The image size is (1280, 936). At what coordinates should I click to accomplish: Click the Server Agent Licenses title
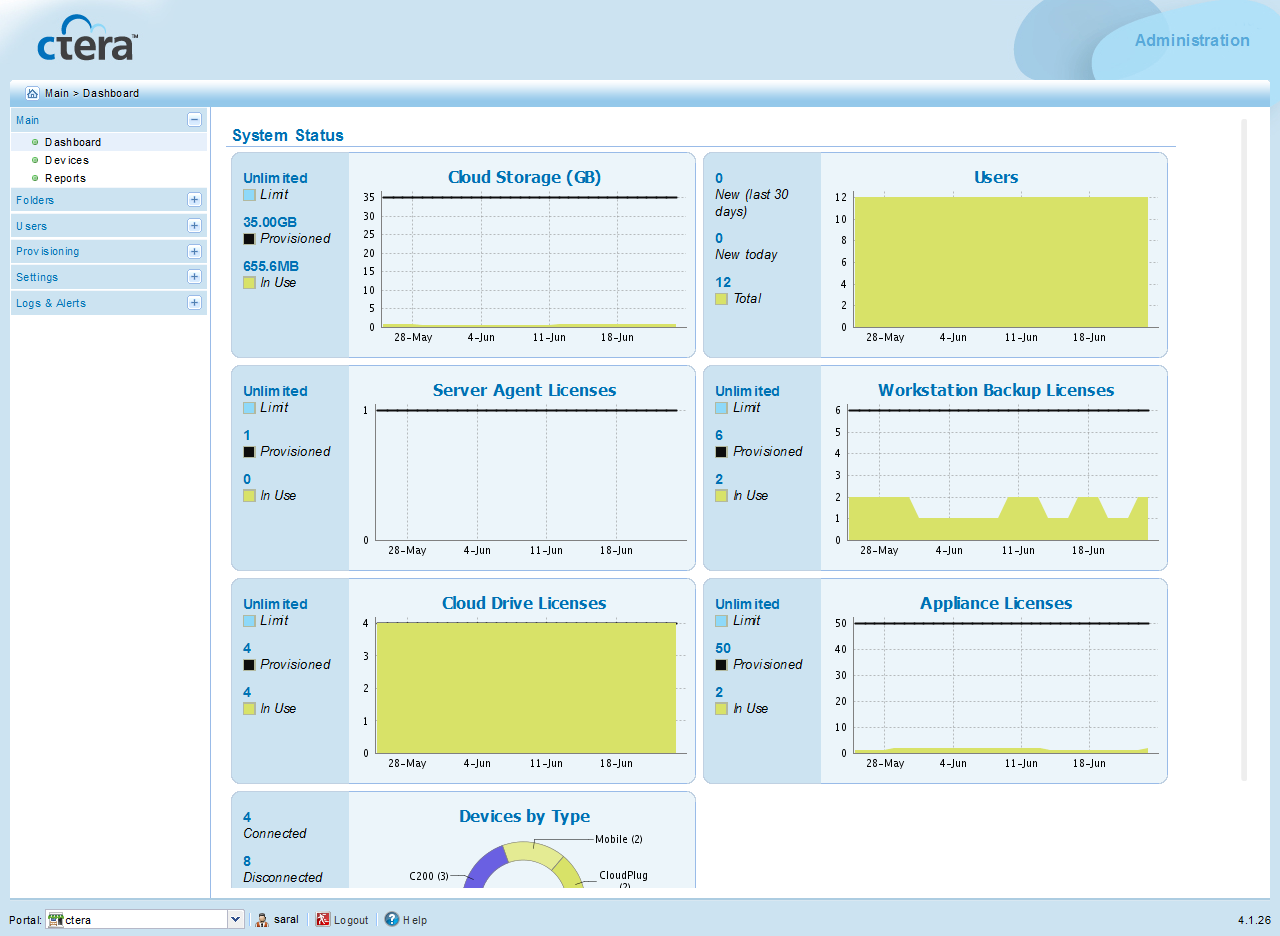[x=524, y=390]
